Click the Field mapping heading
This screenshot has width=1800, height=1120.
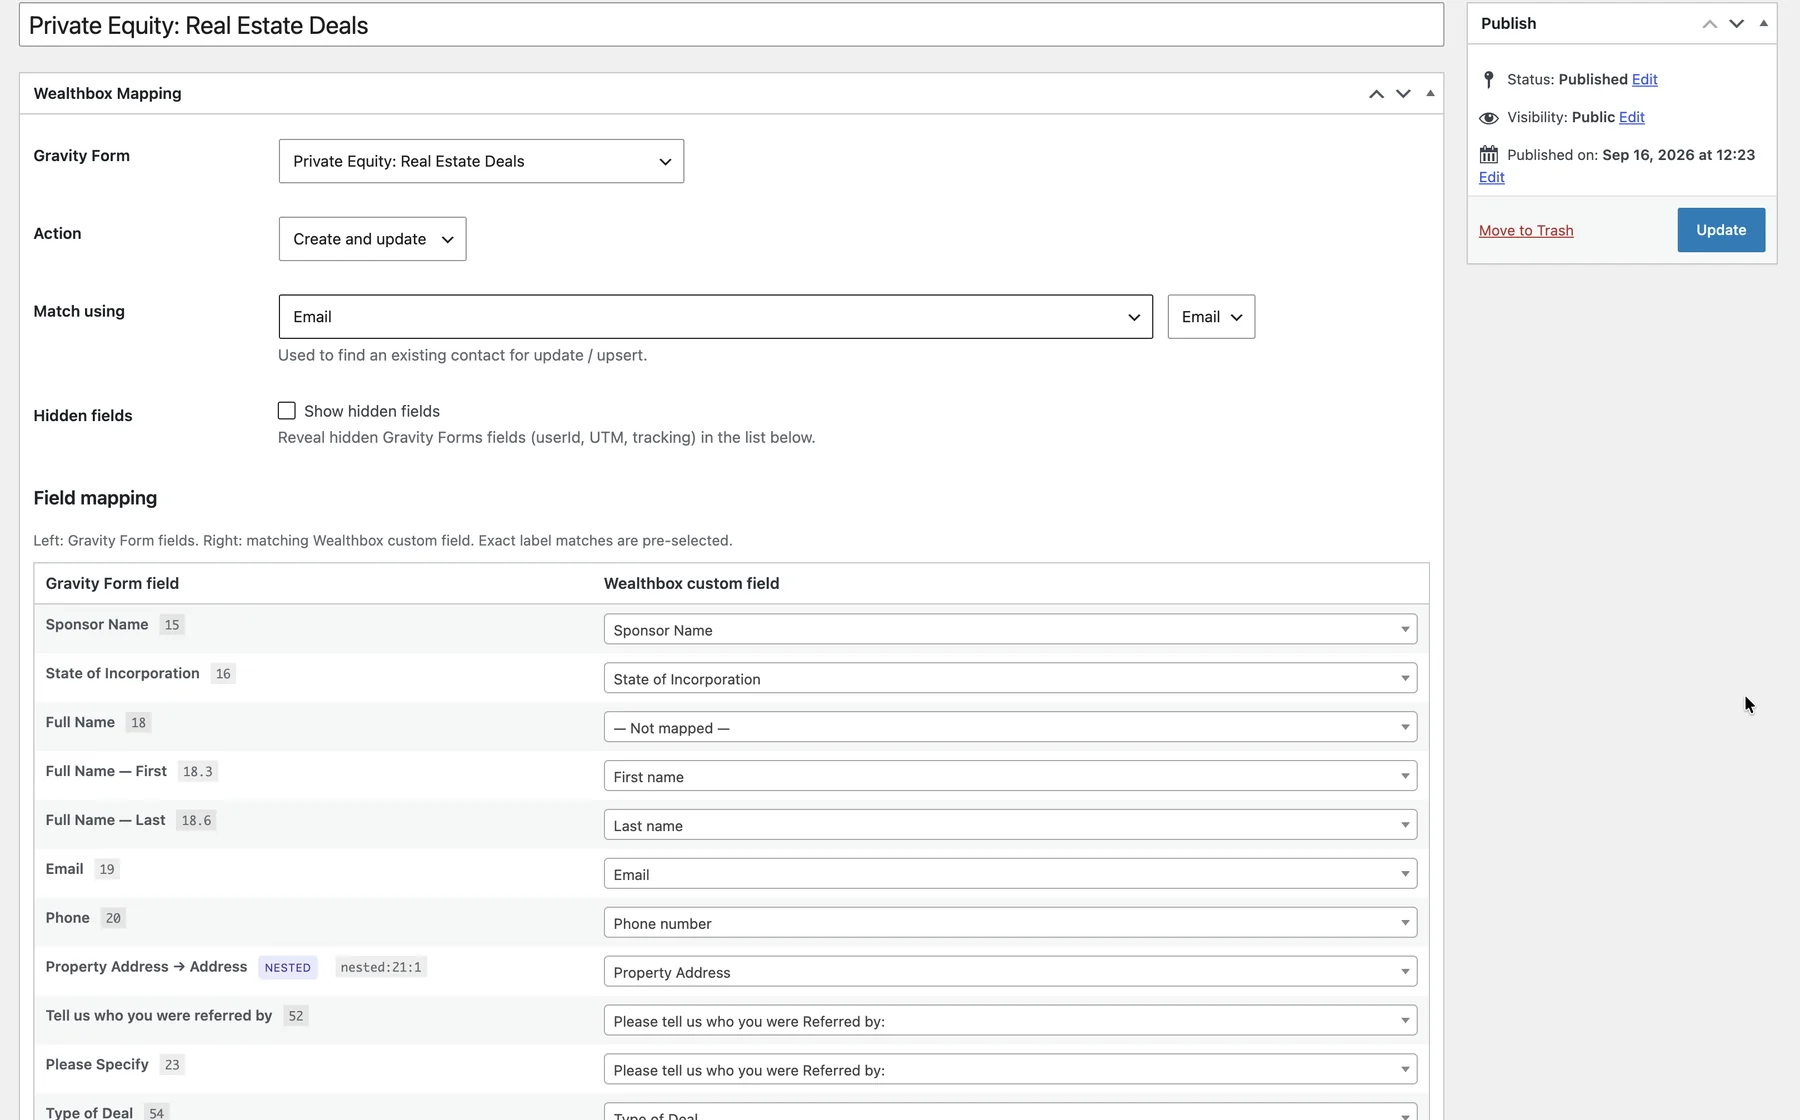pos(95,498)
